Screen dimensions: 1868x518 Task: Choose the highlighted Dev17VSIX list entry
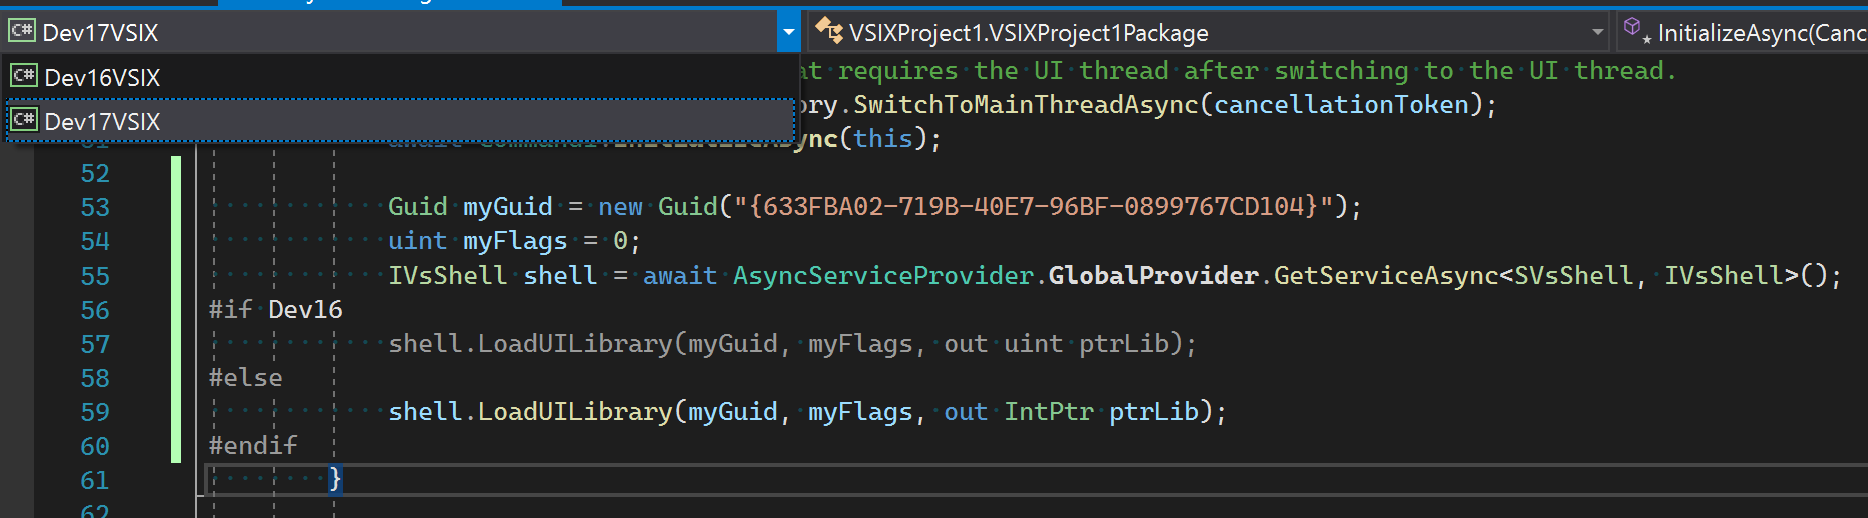pyautogui.click(x=102, y=121)
